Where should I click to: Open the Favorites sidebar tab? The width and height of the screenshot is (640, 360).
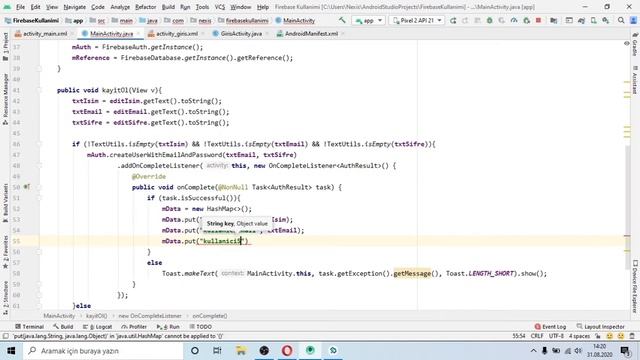click(5, 252)
